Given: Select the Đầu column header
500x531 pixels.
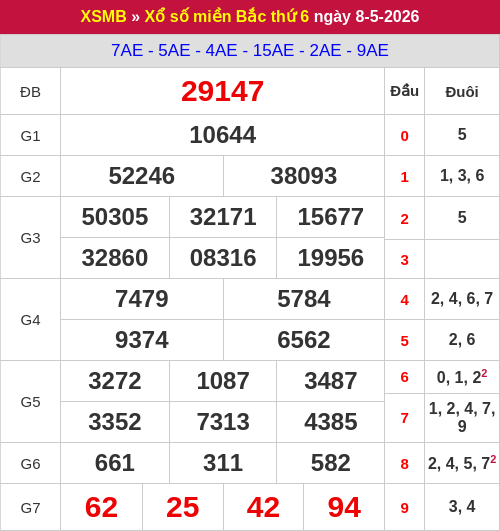Looking at the screenshot, I should click(x=404, y=91).
